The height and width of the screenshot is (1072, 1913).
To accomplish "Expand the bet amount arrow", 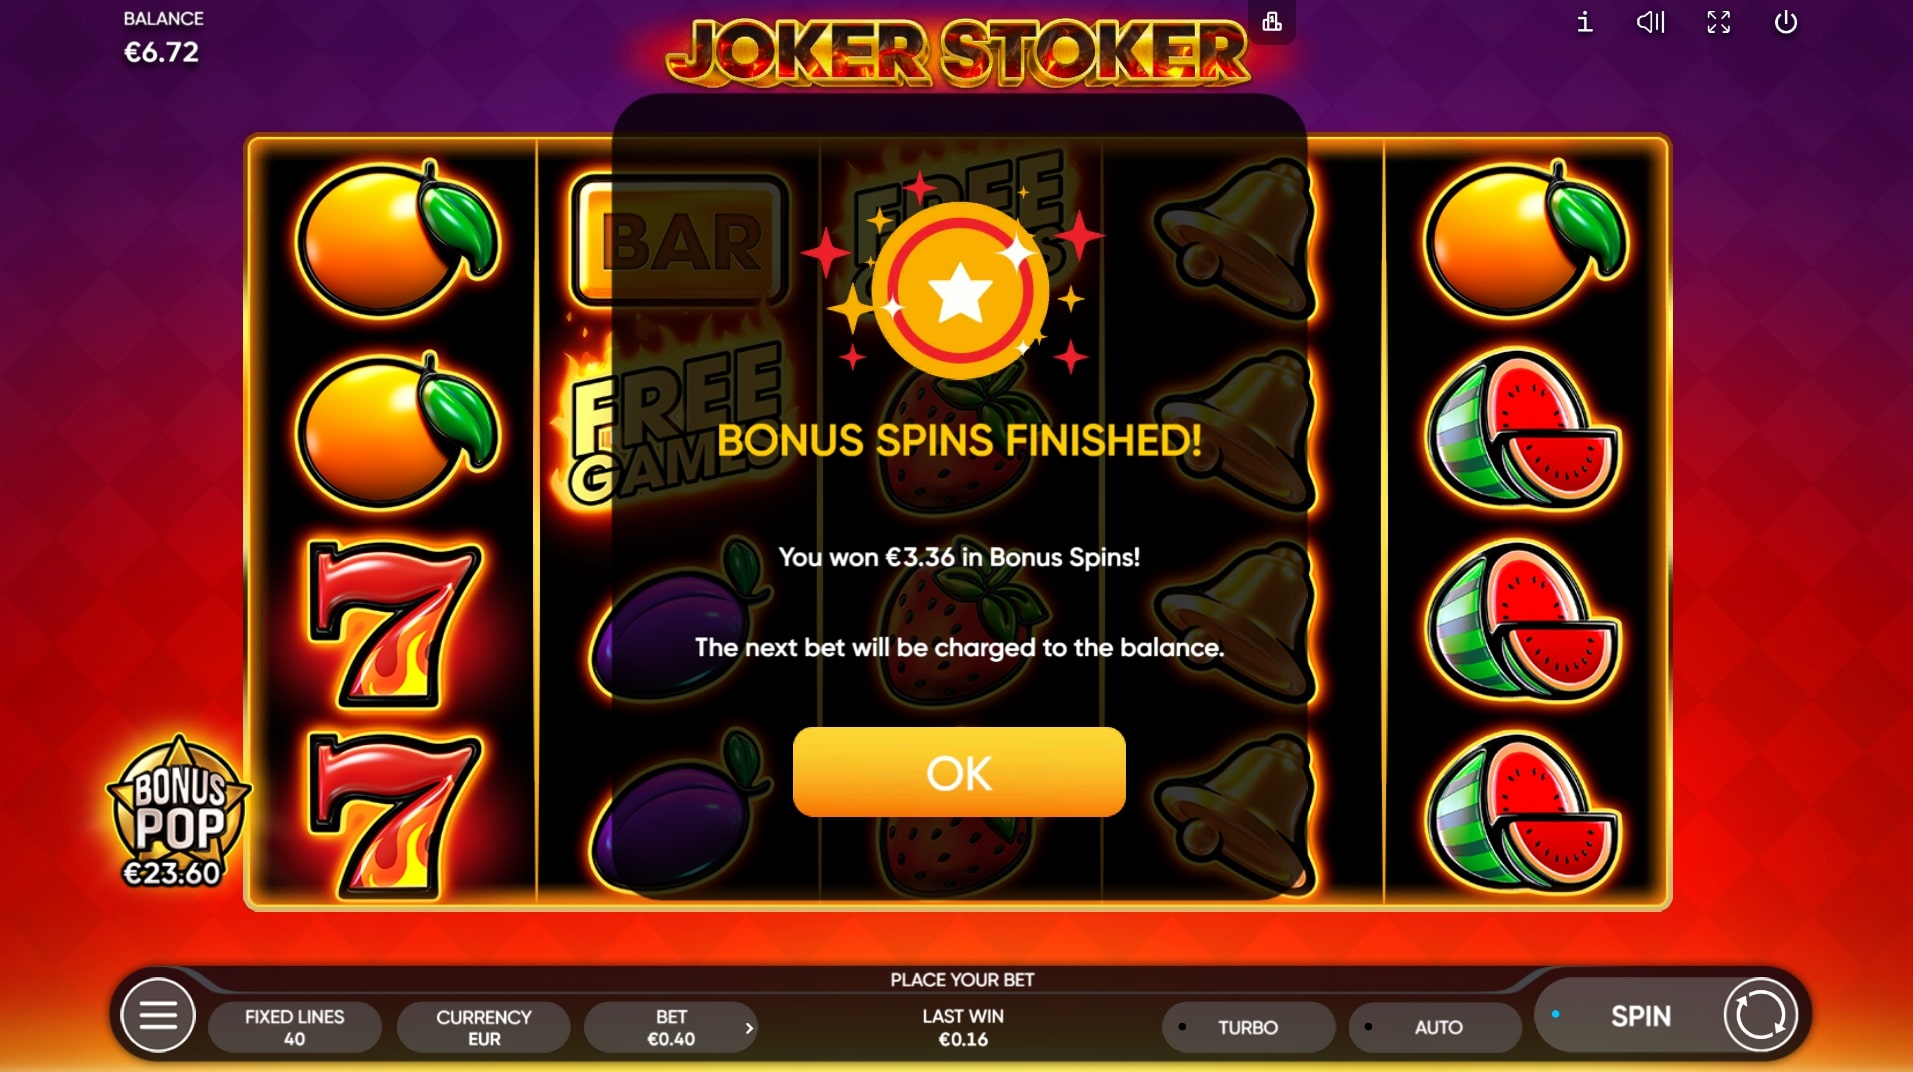I will (x=749, y=1028).
